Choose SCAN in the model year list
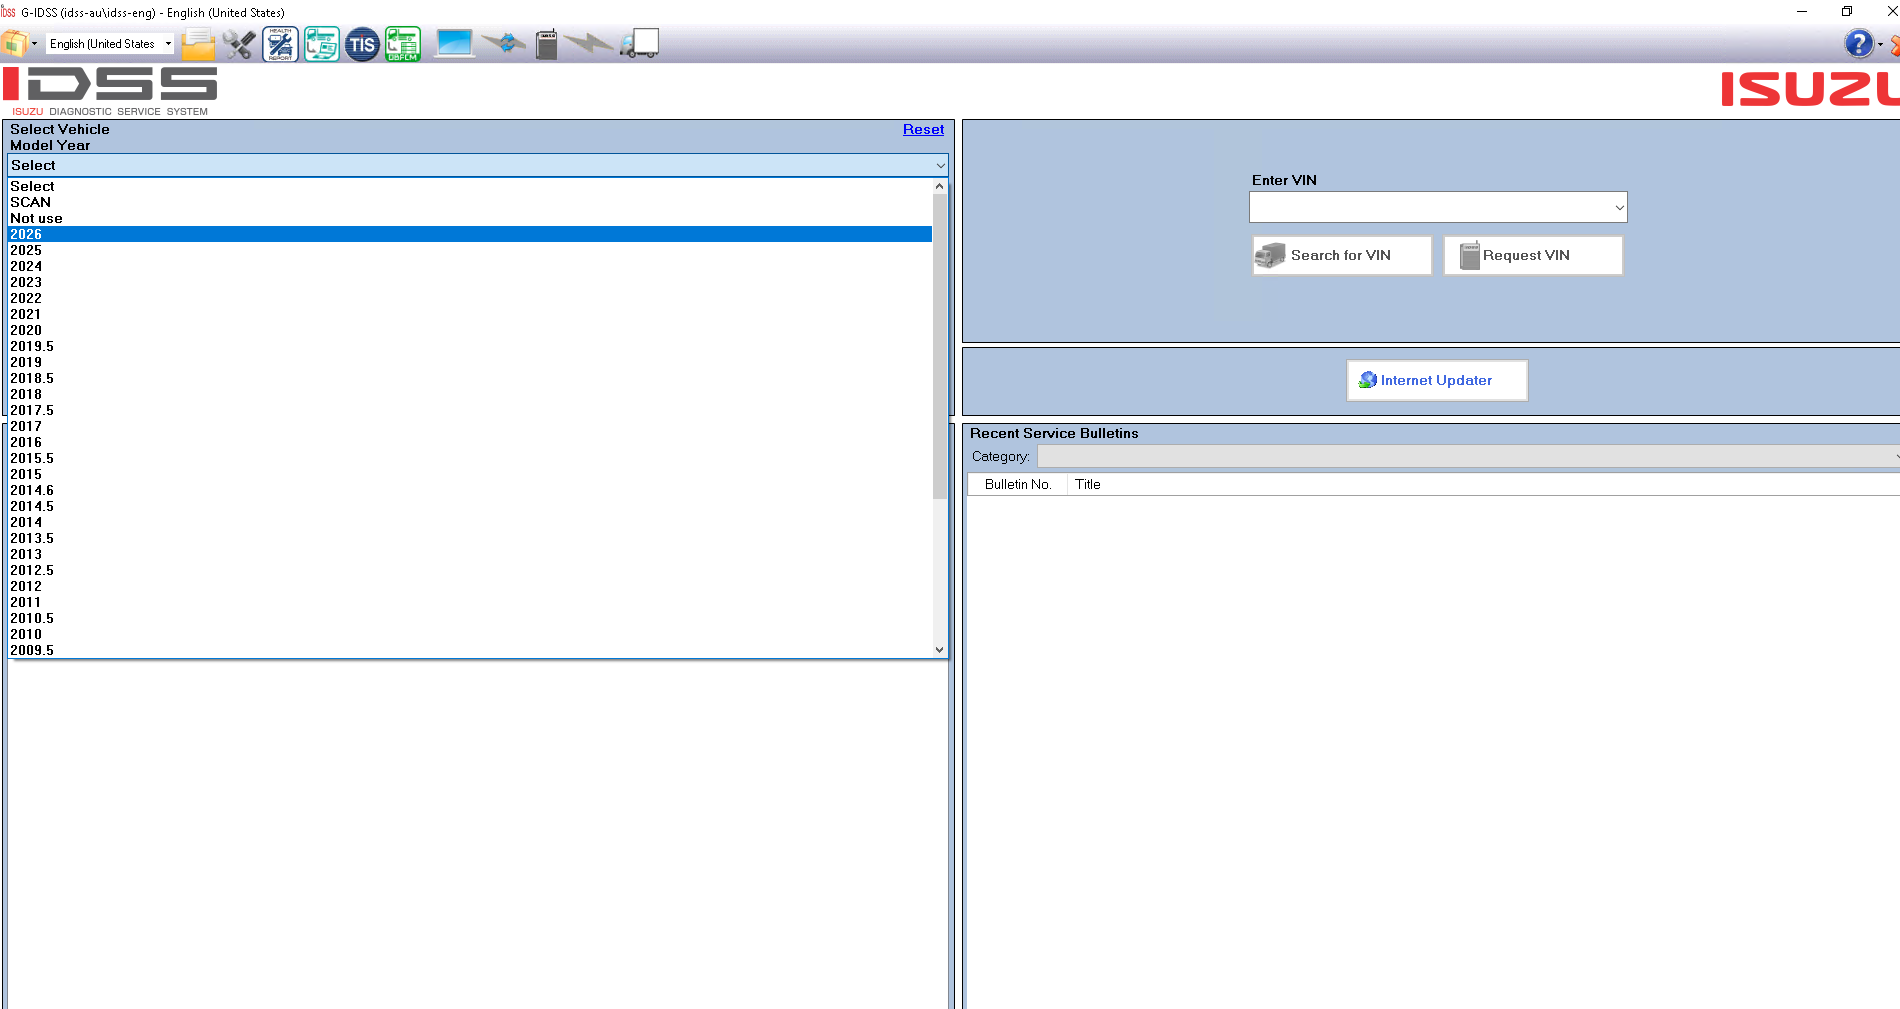The height and width of the screenshot is (1009, 1900). [470, 202]
